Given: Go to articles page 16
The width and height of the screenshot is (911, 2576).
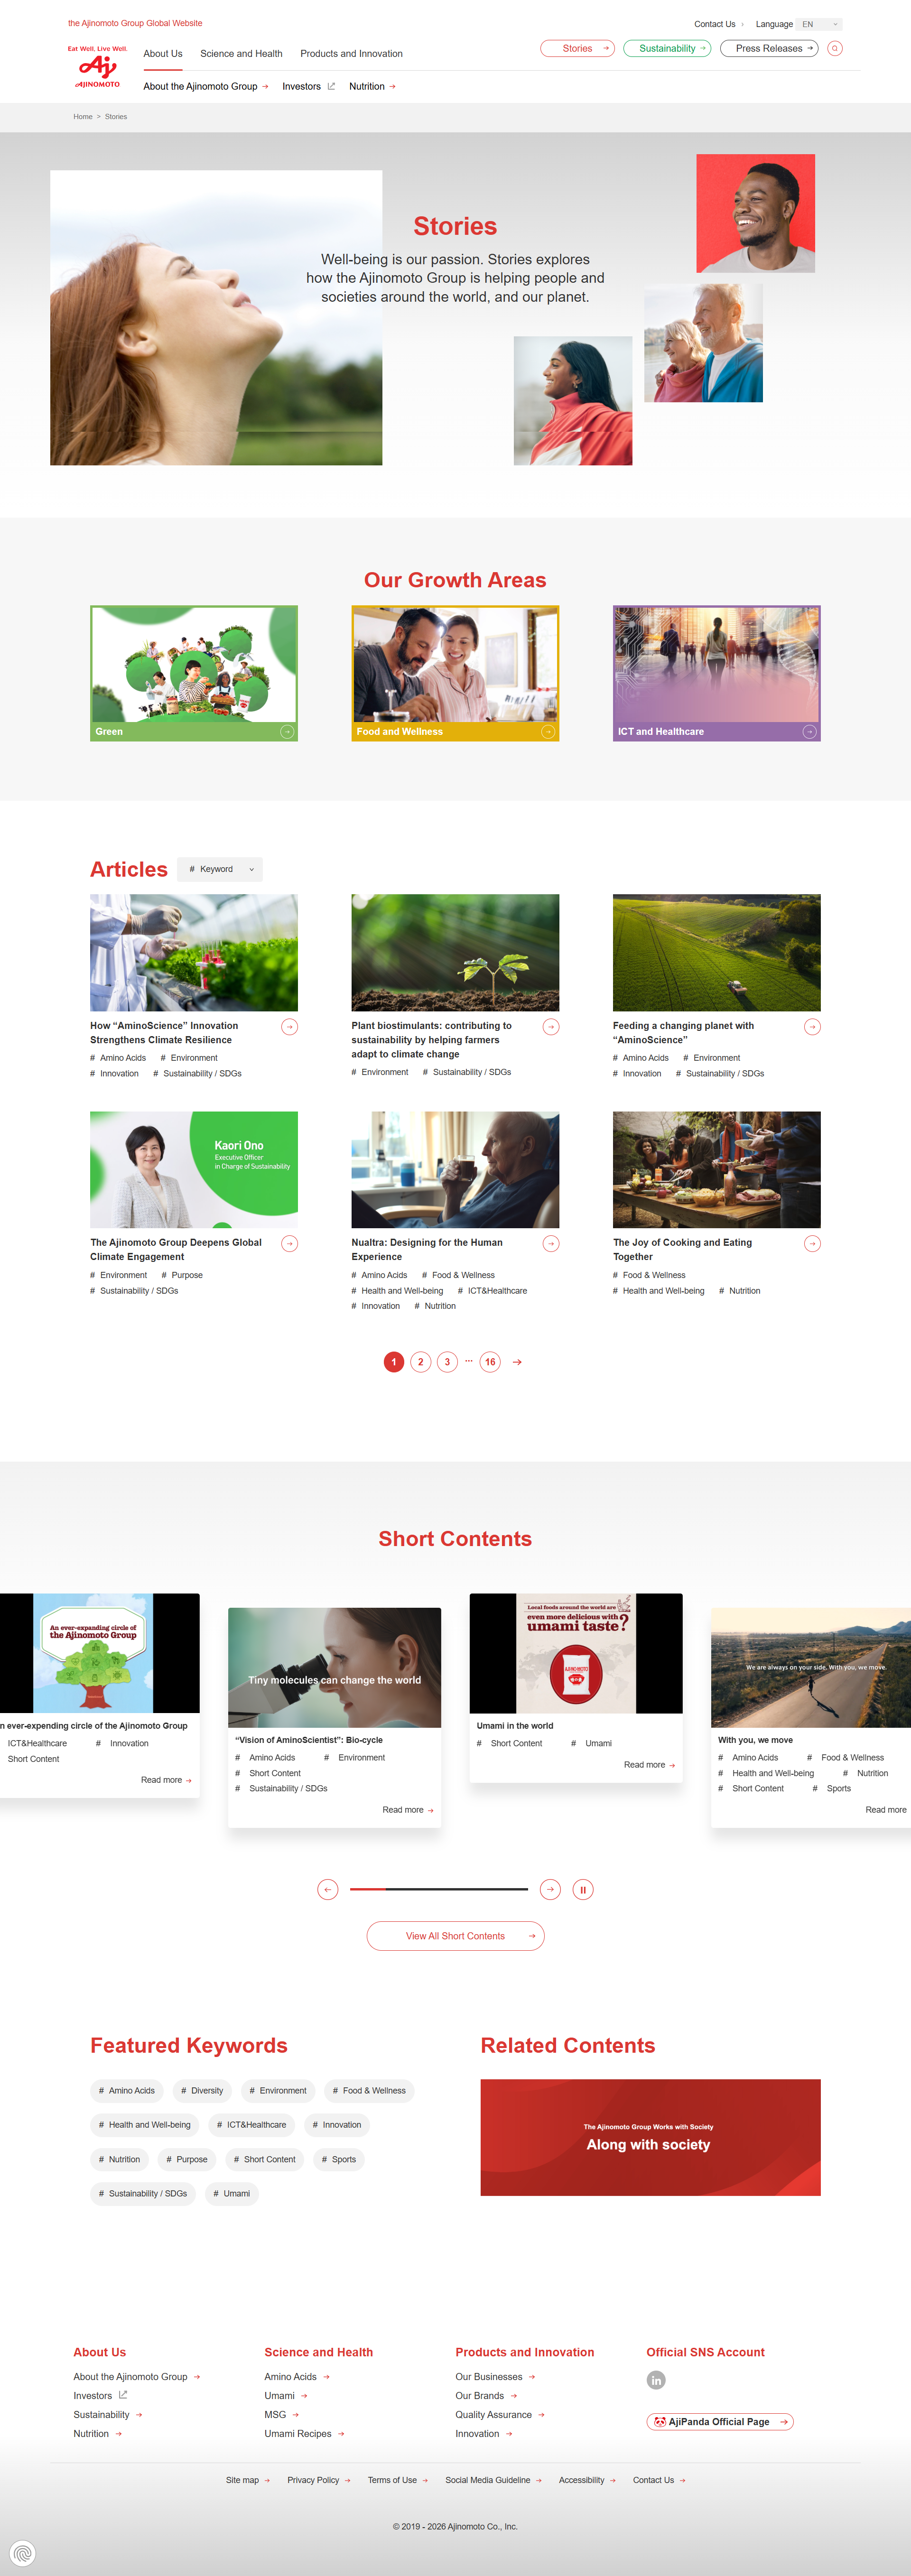Looking at the screenshot, I should pyautogui.click(x=490, y=1362).
